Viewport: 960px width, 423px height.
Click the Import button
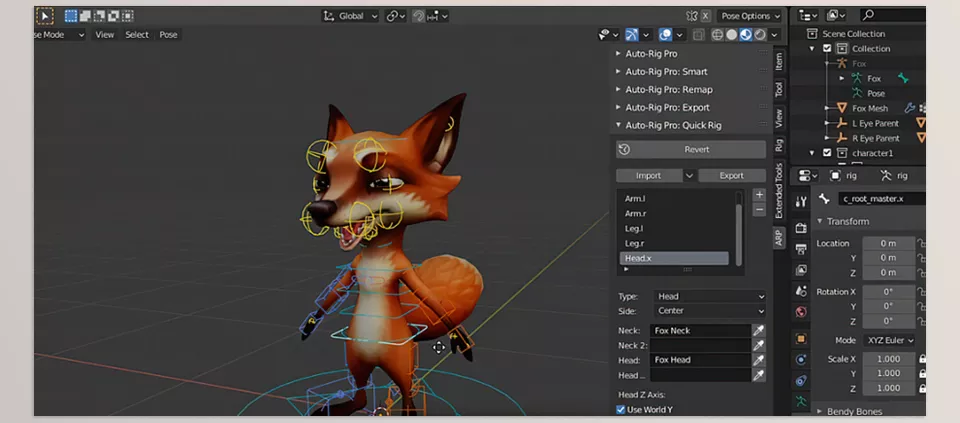648,176
